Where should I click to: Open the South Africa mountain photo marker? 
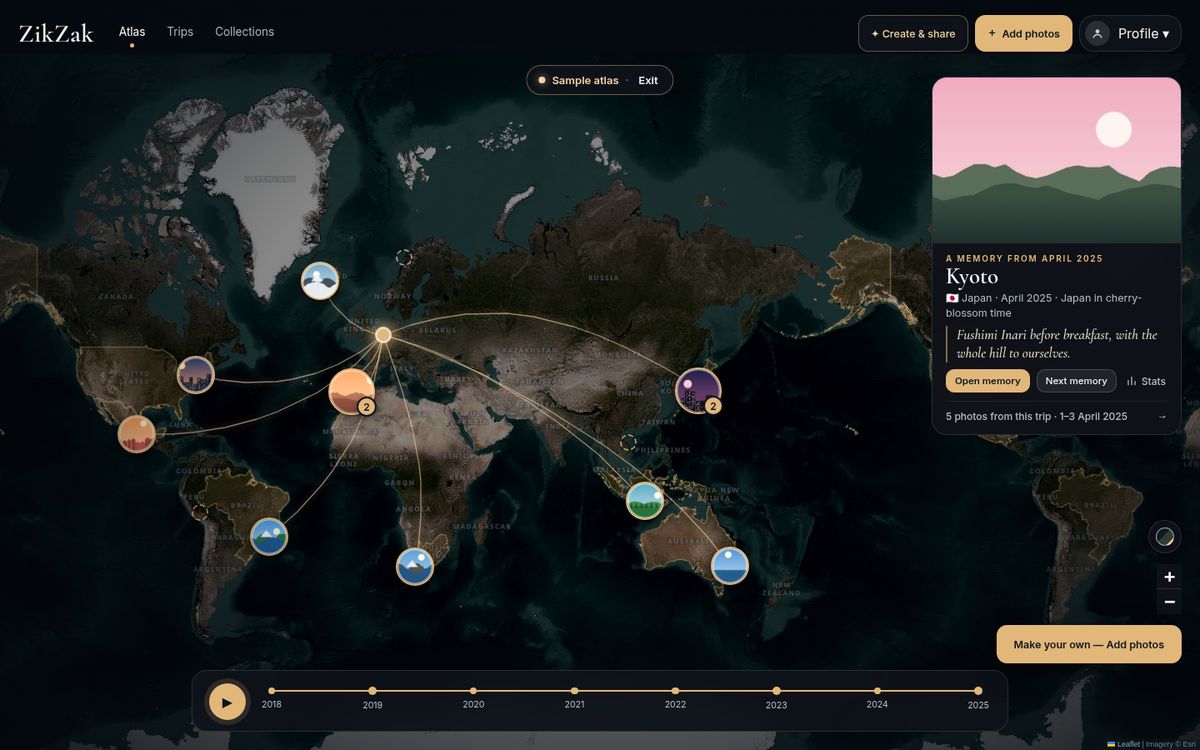(415, 566)
